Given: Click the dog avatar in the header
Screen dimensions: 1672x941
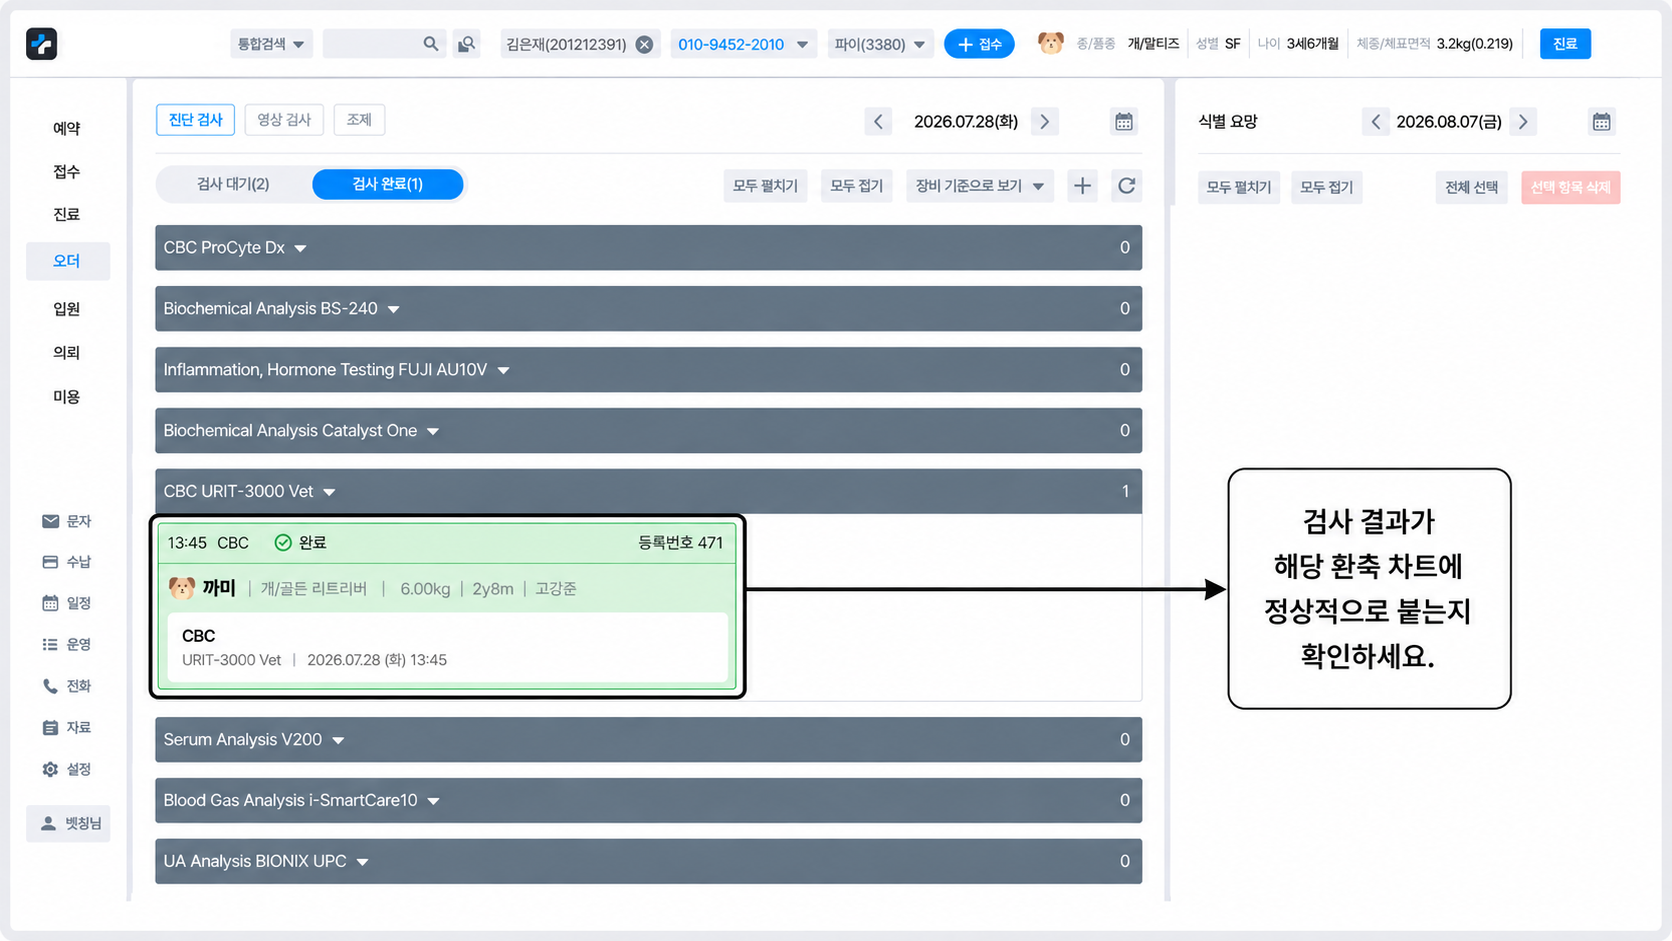Looking at the screenshot, I should click(1050, 43).
